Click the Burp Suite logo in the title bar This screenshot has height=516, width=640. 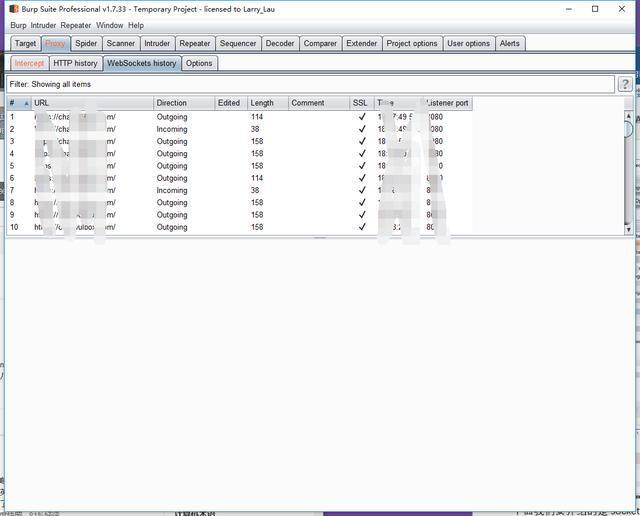pos(14,9)
